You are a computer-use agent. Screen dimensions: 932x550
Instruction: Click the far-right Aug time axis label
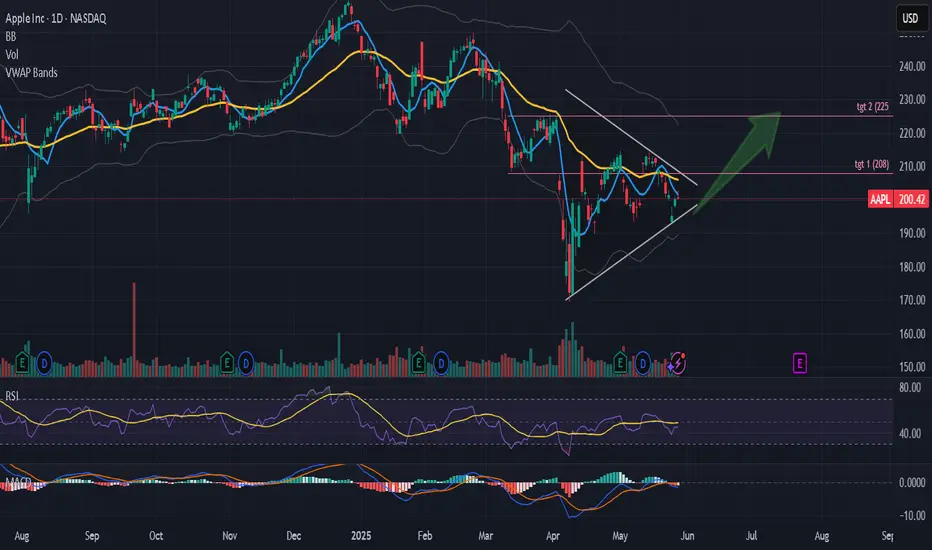point(821,536)
